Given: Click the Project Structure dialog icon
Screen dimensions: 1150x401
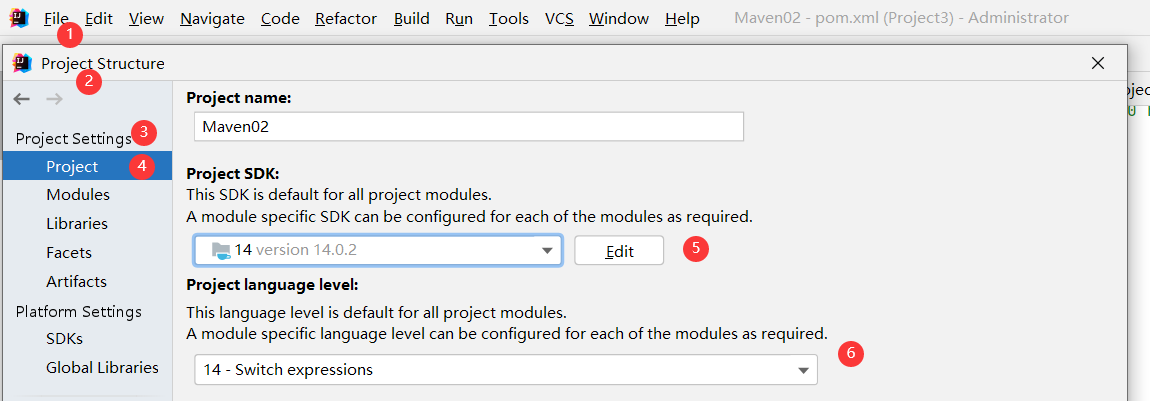Looking at the screenshot, I should 22,63.
